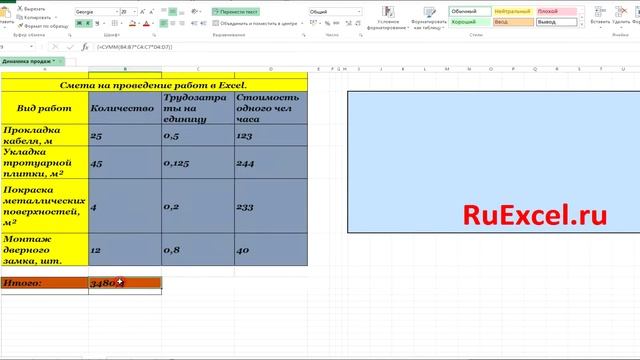Increase decimal places
This screenshot has height=360, width=640.
[x=348, y=23]
